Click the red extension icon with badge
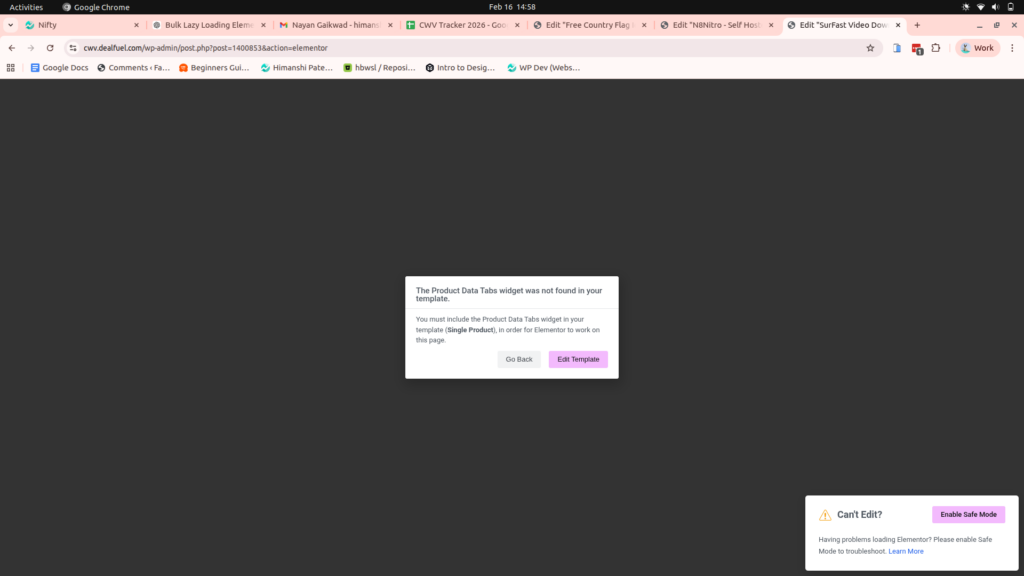1024x576 pixels. coord(916,48)
